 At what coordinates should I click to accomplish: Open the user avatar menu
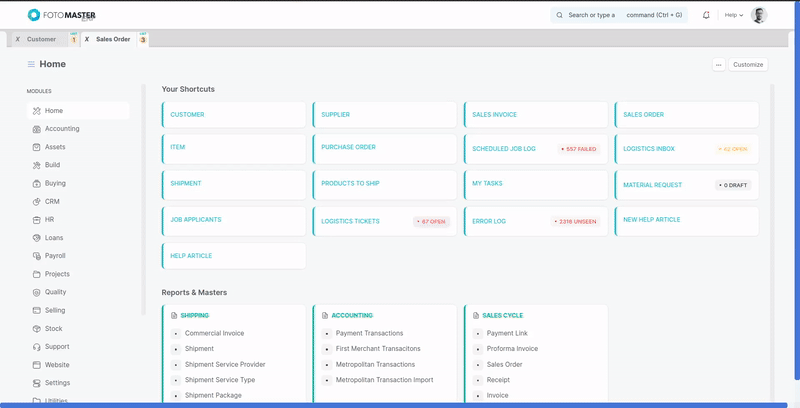coord(759,15)
